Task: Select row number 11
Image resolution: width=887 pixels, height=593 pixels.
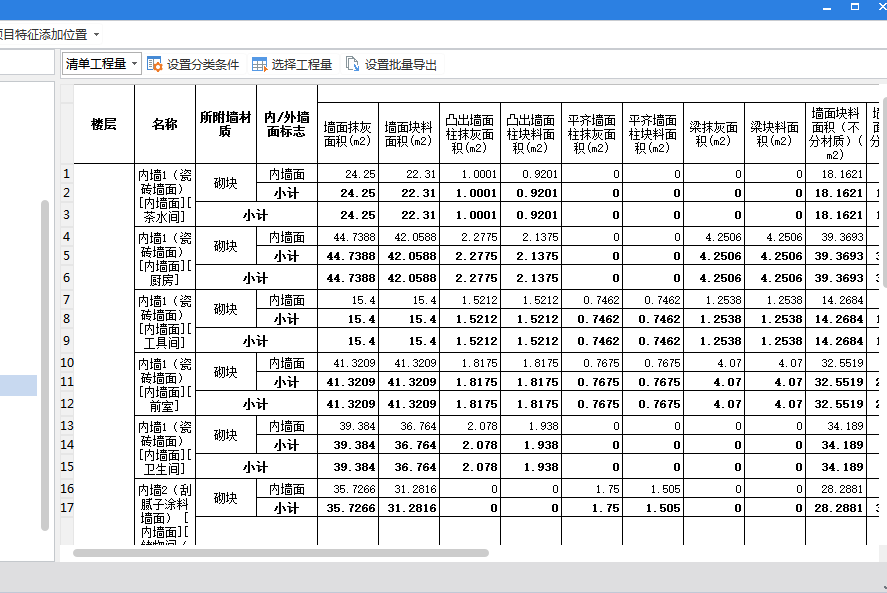Action: pos(67,382)
